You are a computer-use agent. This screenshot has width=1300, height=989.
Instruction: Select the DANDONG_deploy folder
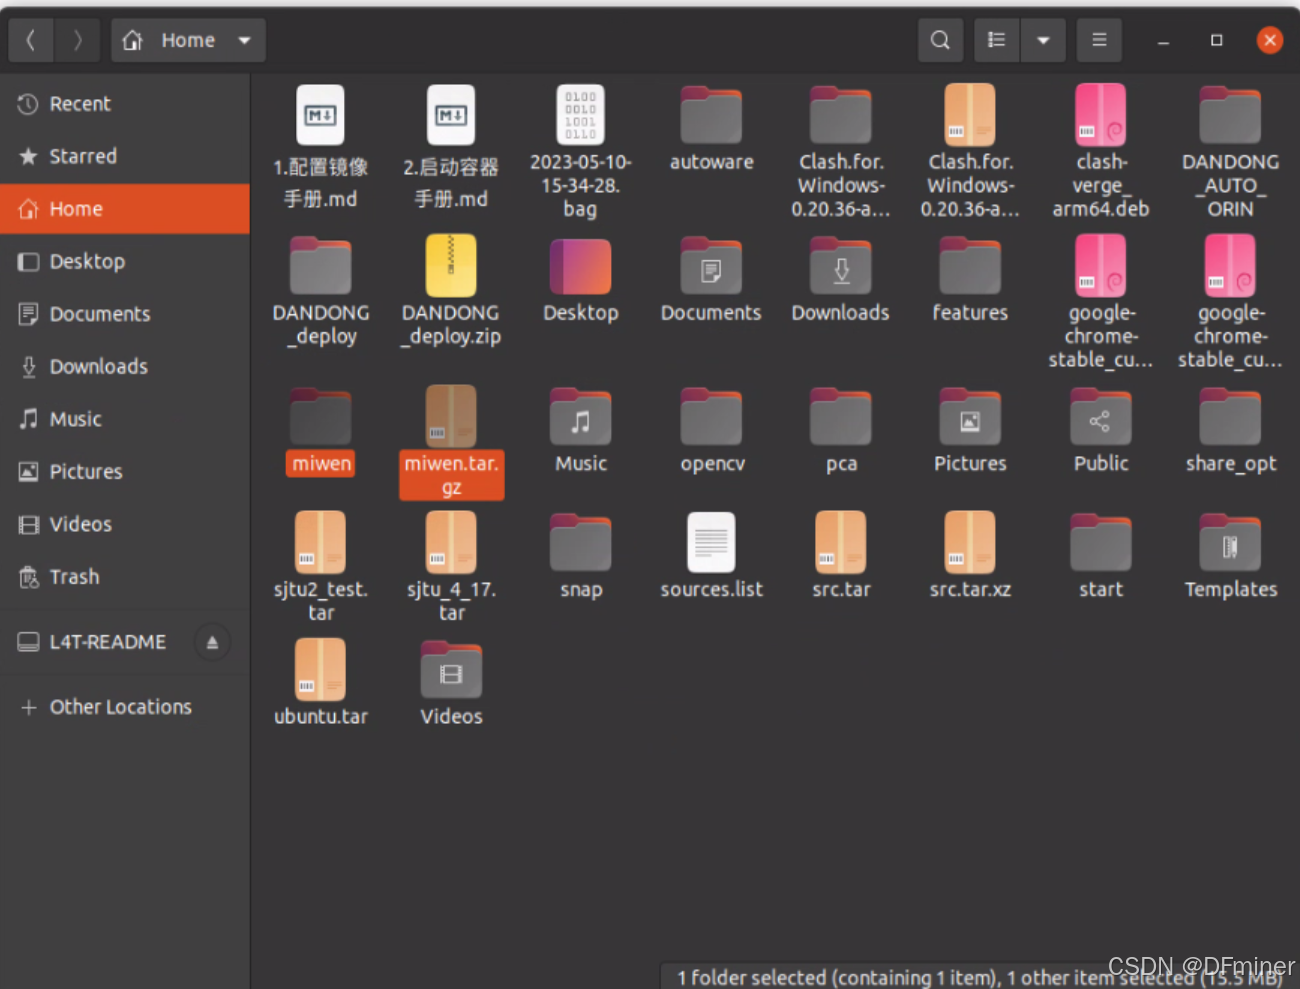click(x=321, y=291)
